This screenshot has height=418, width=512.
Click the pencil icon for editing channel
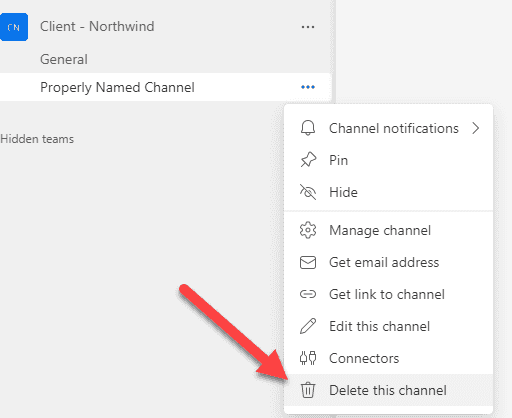coord(308,326)
